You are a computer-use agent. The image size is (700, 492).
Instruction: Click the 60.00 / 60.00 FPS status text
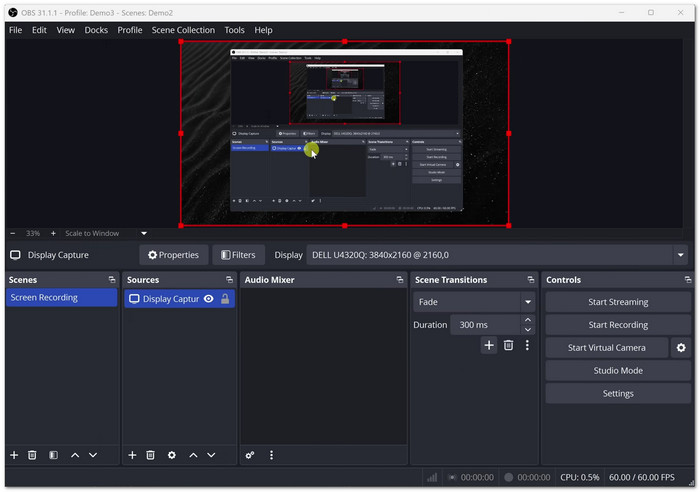click(x=642, y=477)
